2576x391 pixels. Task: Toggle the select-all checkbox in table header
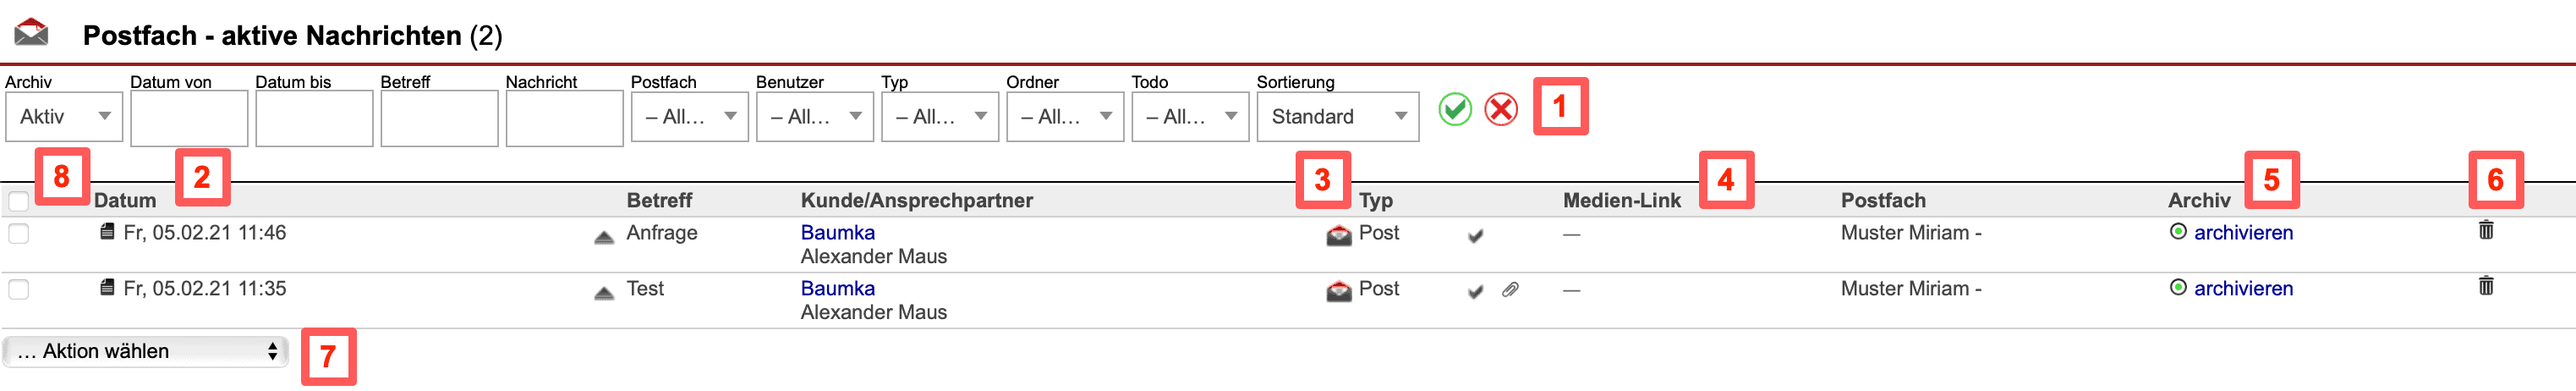coord(19,202)
